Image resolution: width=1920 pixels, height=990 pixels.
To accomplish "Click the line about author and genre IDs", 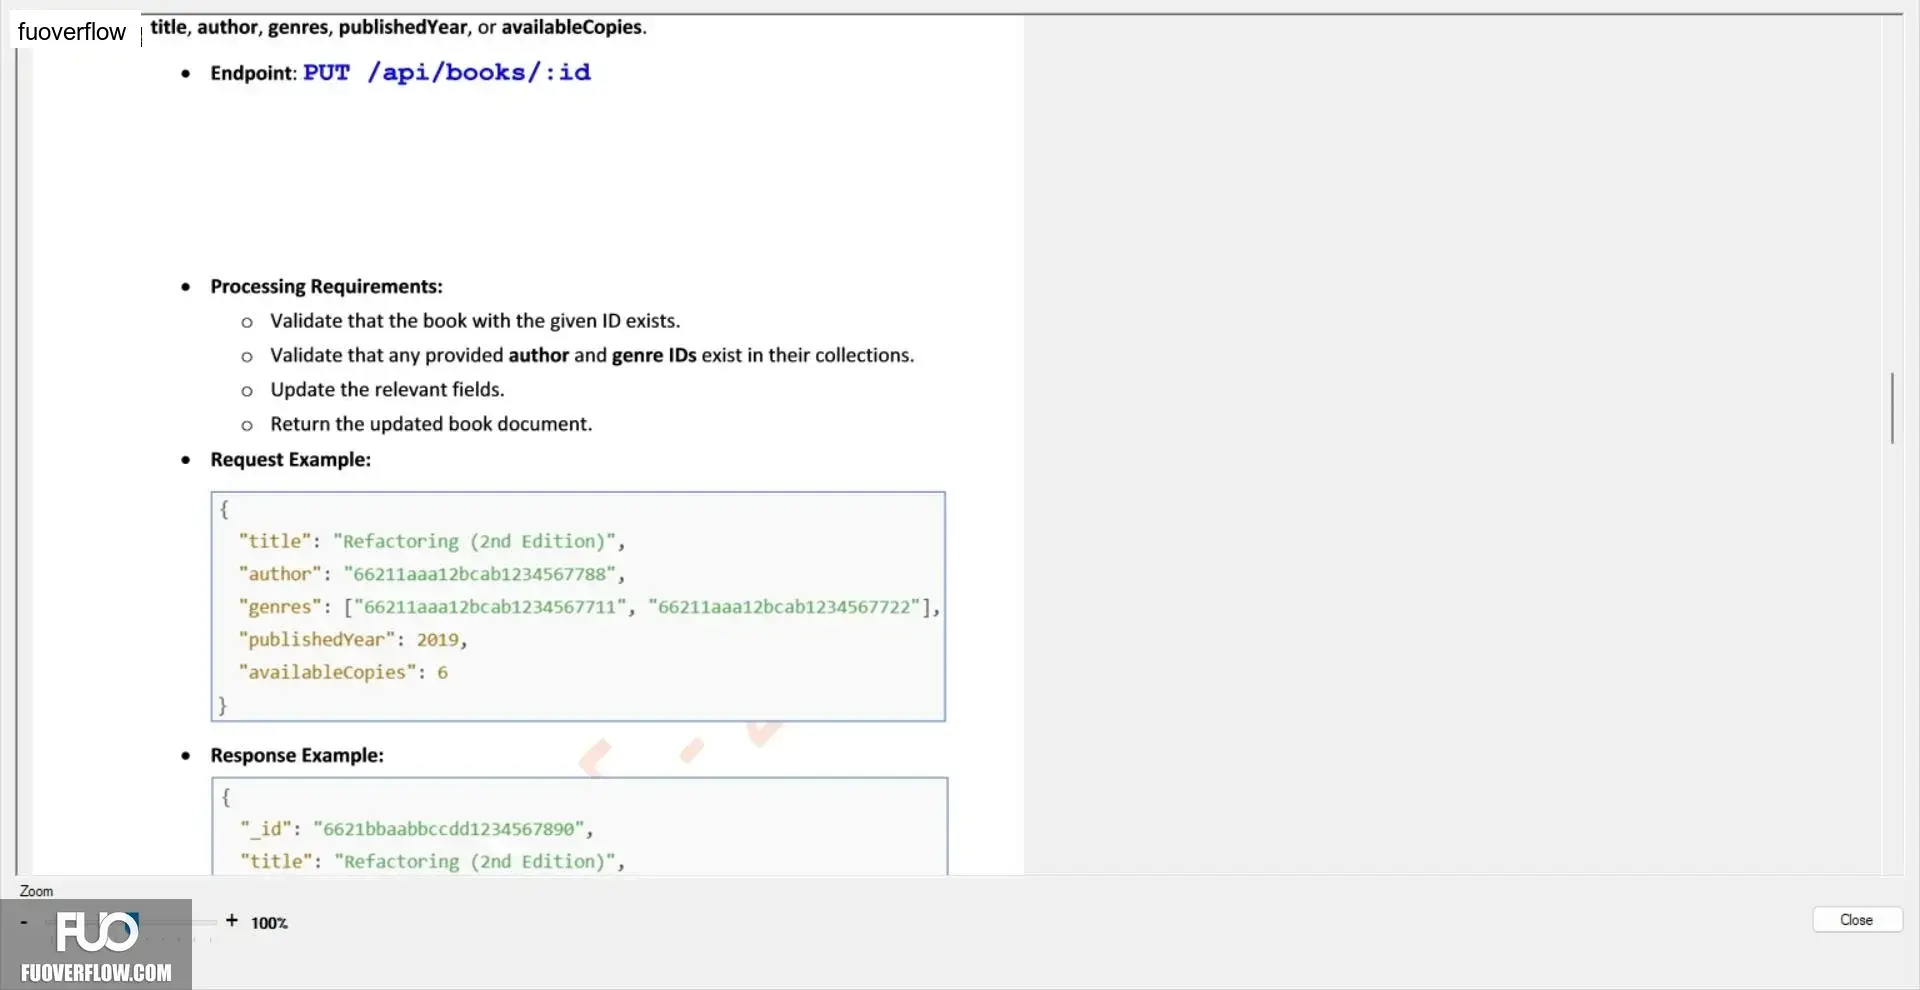I will click(x=592, y=355).
